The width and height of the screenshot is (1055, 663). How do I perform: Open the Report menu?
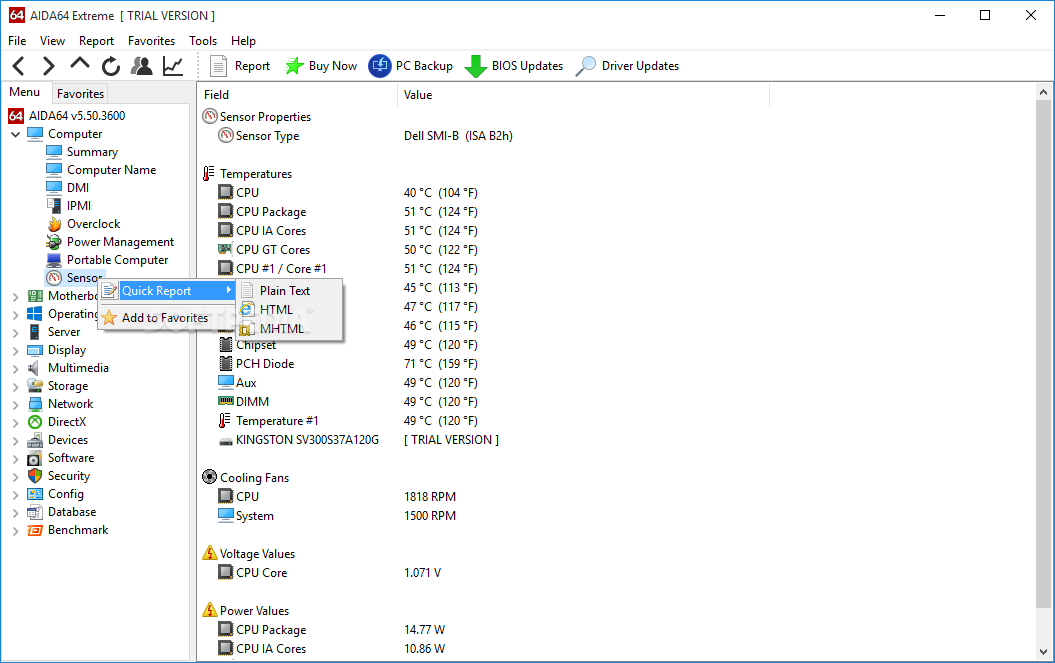click(x=96, y=41)
